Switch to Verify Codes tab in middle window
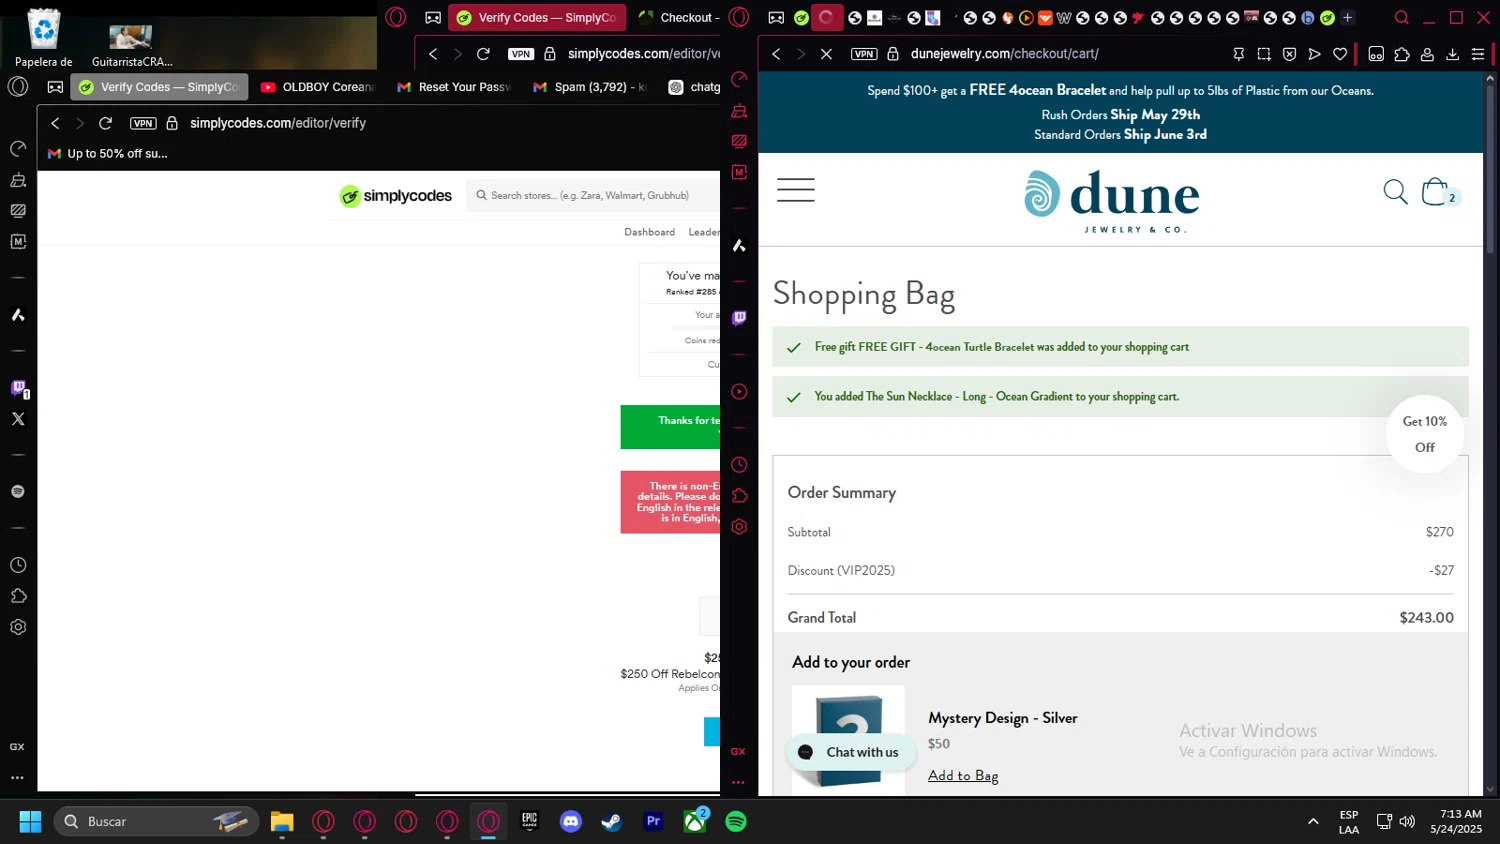This screenshot has height=844, width=1500. [537, 17]
